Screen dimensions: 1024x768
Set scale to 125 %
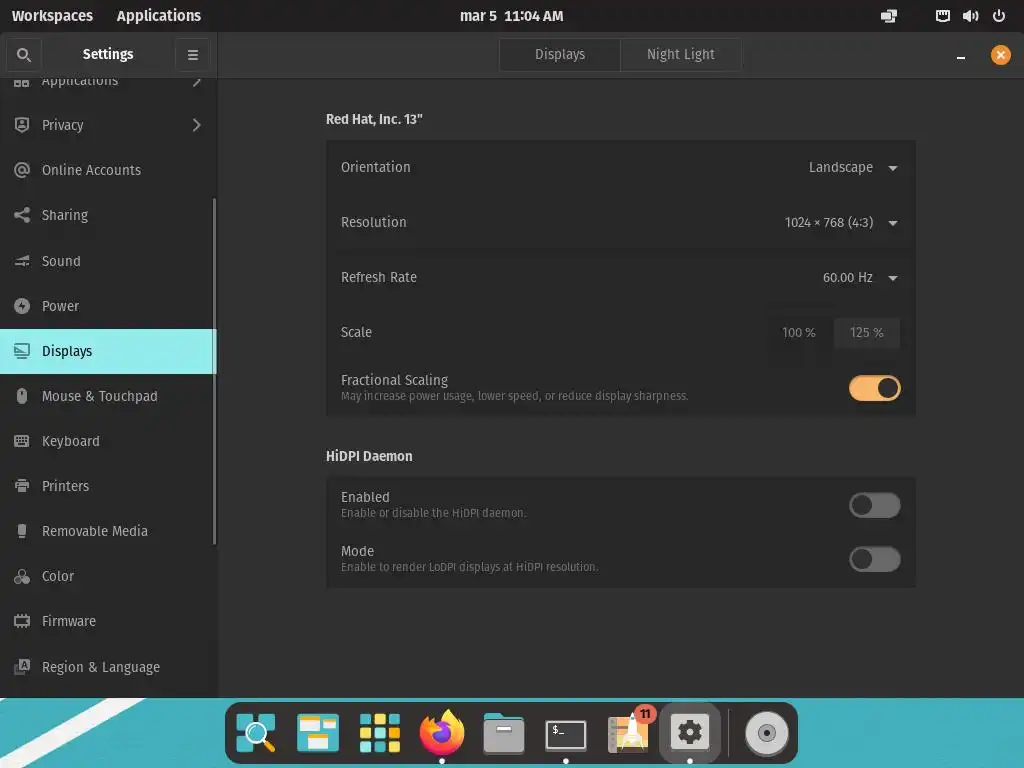pyautogui.click(x=867, y=332)
